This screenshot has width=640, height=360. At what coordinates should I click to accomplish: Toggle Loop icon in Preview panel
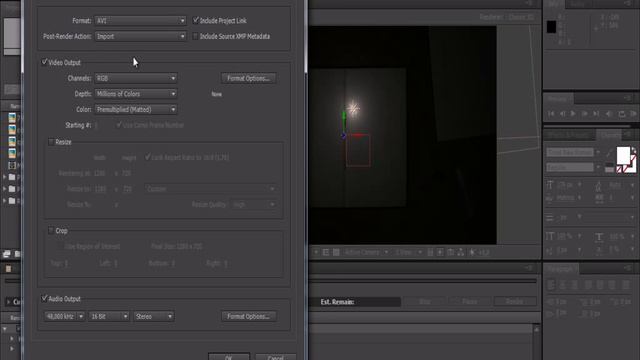621,114
